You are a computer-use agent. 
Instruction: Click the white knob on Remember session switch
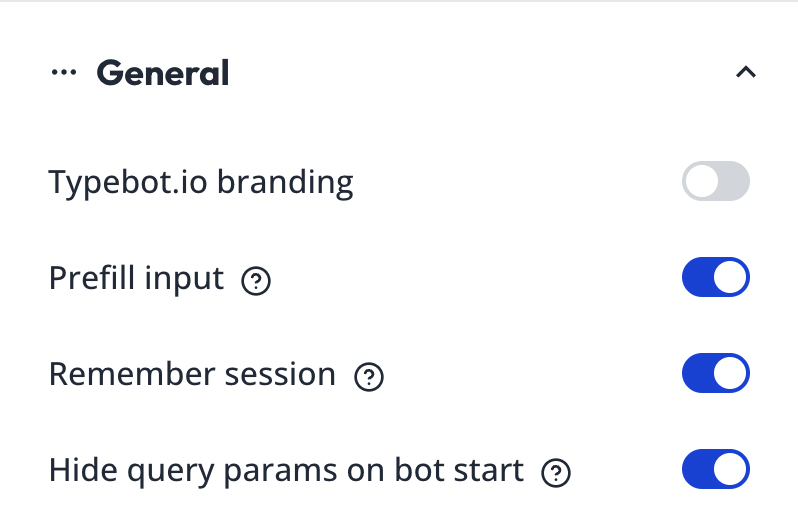731,374
